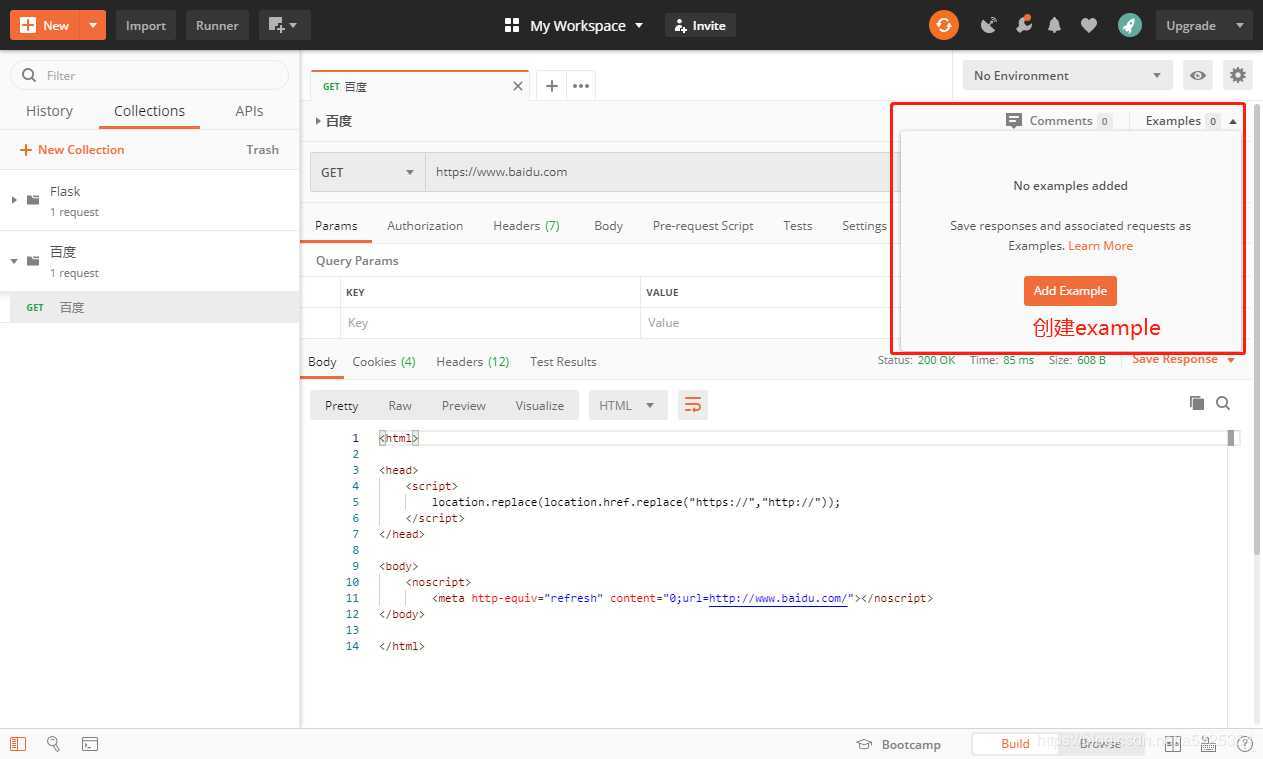Show response Cookies (4) tab
The width and height of the screenshot is (1263, 759).
[384, 362]
